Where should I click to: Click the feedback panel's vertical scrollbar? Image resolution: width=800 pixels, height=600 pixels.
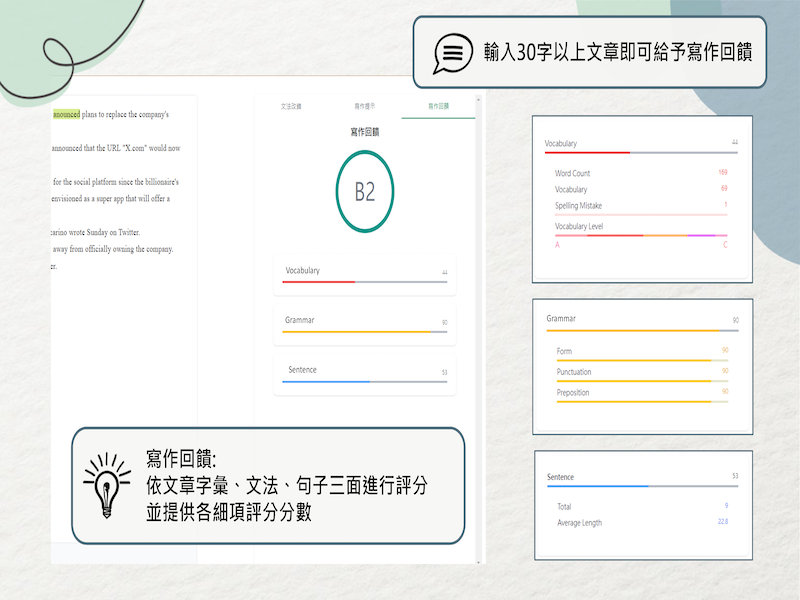coord(479,300)
